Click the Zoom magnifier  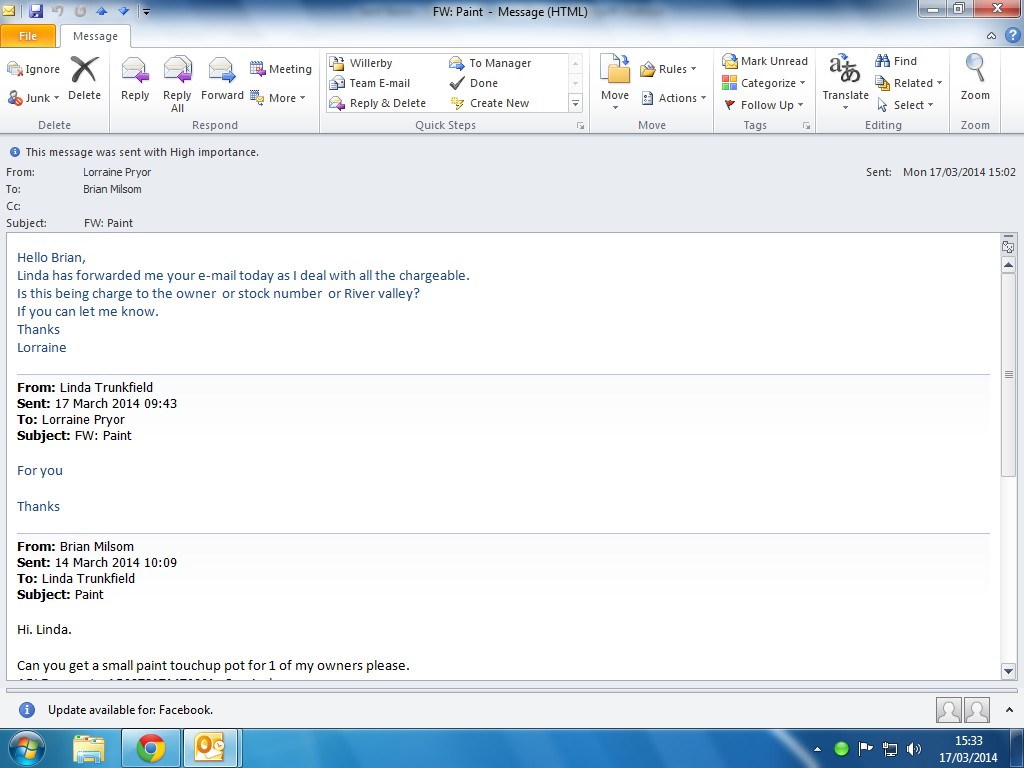(975, 78)
